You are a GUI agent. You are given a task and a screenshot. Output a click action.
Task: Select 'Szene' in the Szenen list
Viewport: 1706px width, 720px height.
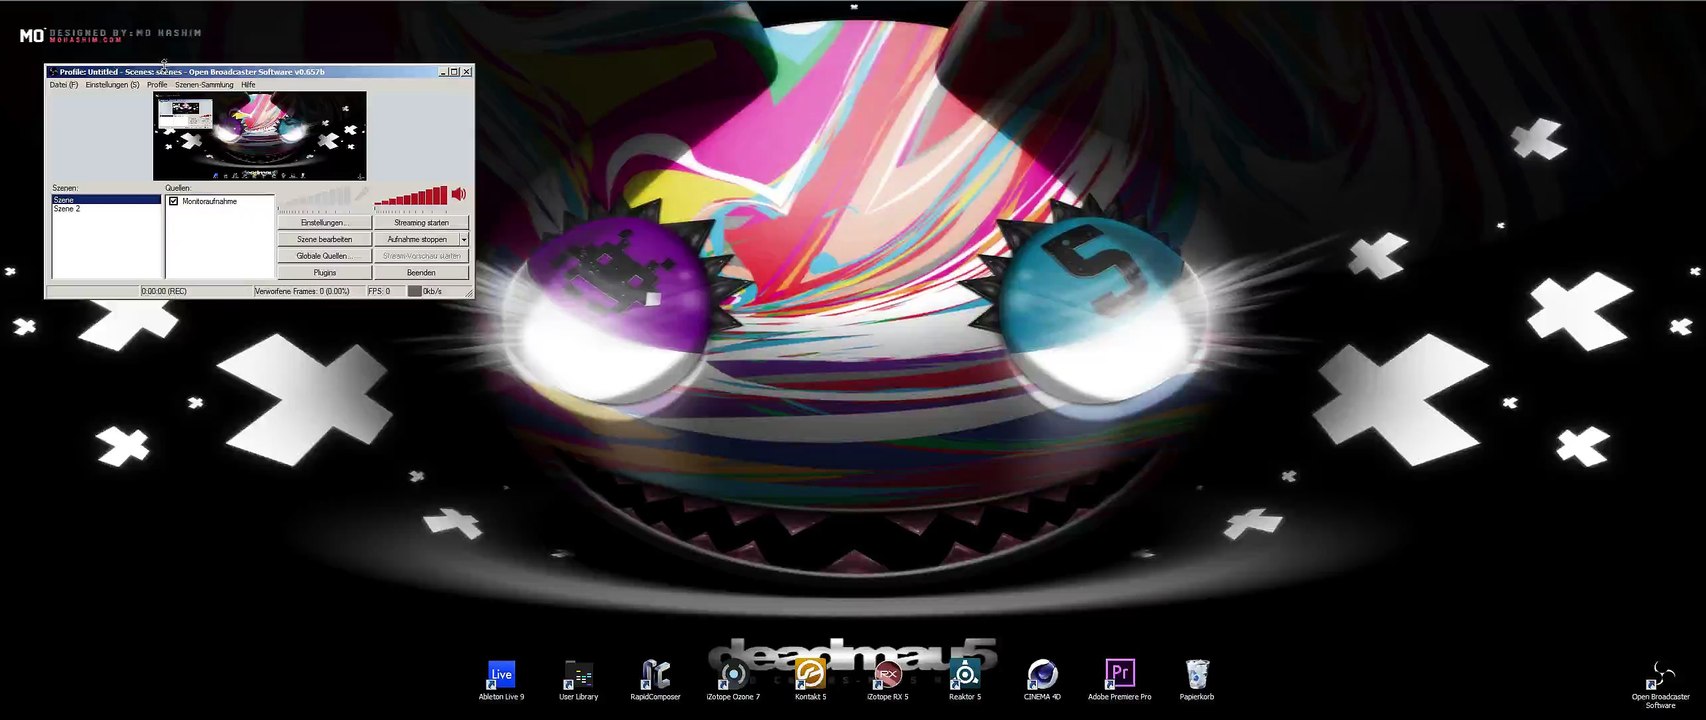(x=106, y=200)
